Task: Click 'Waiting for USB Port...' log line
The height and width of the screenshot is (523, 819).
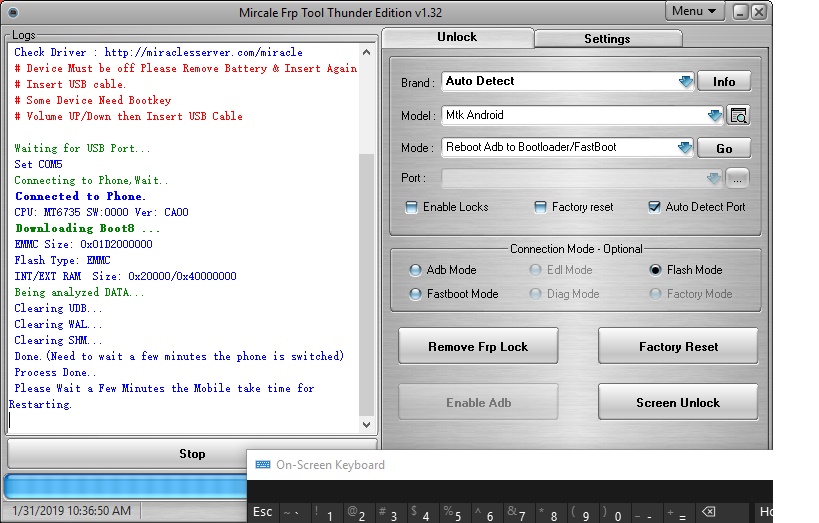Action: 82,148
